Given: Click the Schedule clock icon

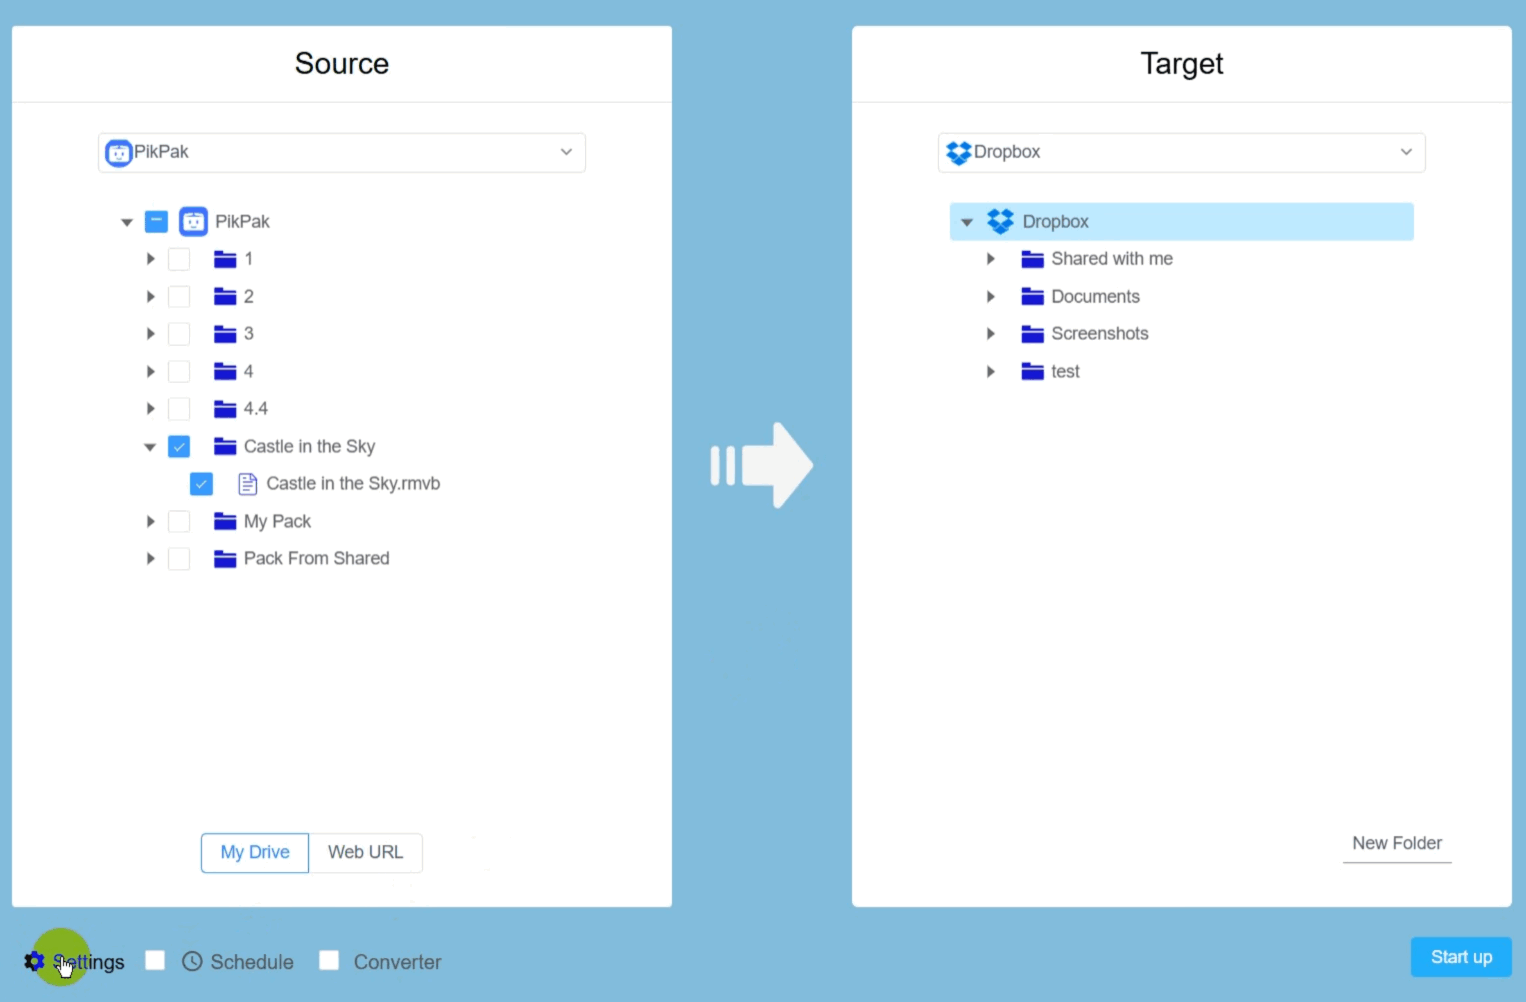Looking at the screenshot, I should coord(192,961).
